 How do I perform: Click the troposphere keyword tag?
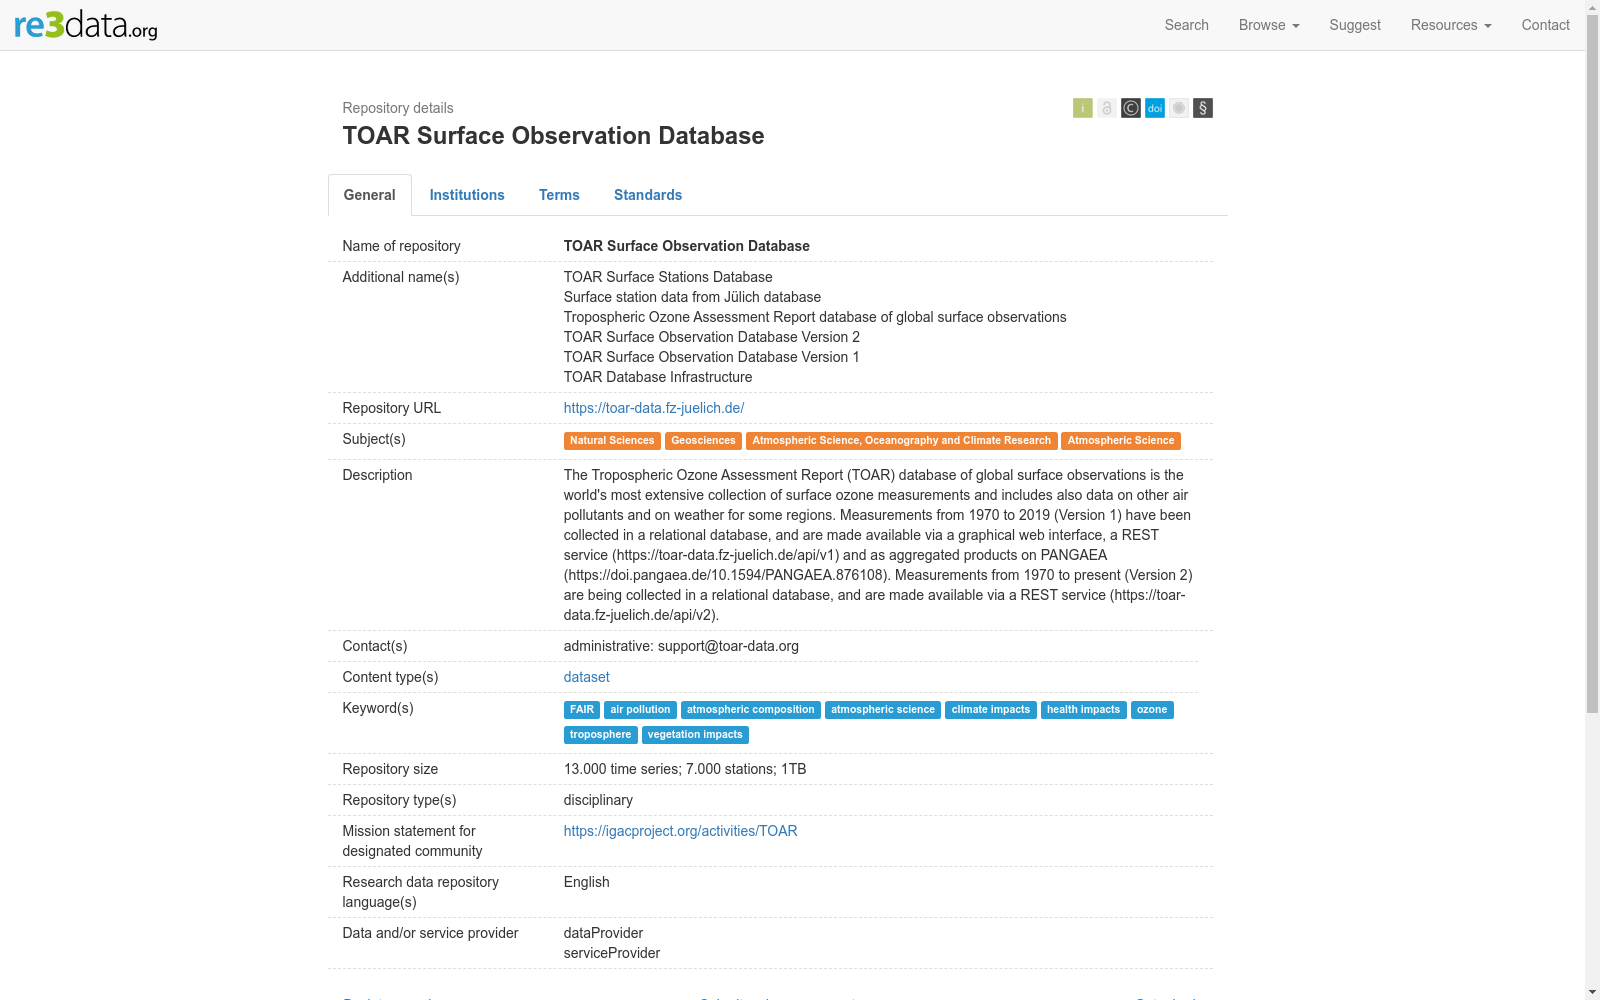pyautogui.click(x=601, y=735)
